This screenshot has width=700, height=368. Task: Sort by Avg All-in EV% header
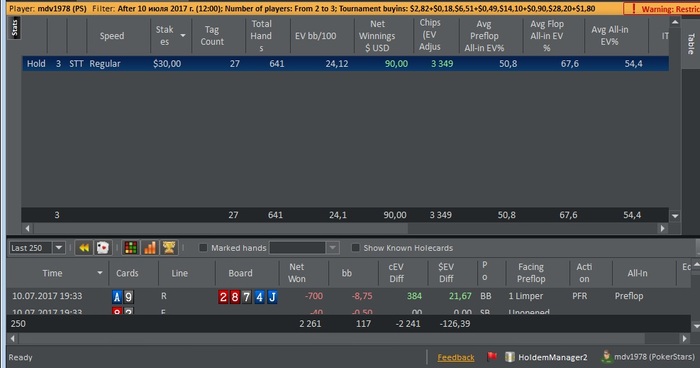609,36
